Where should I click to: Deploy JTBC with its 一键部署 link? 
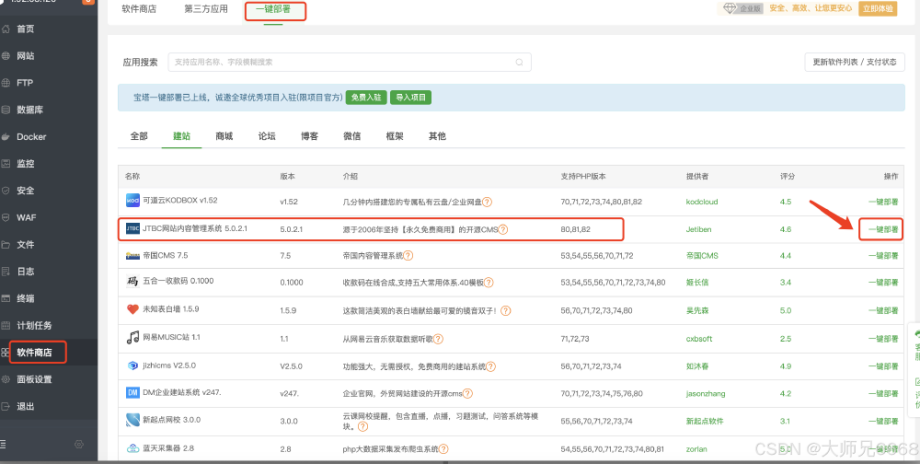(x=883, y=229)
